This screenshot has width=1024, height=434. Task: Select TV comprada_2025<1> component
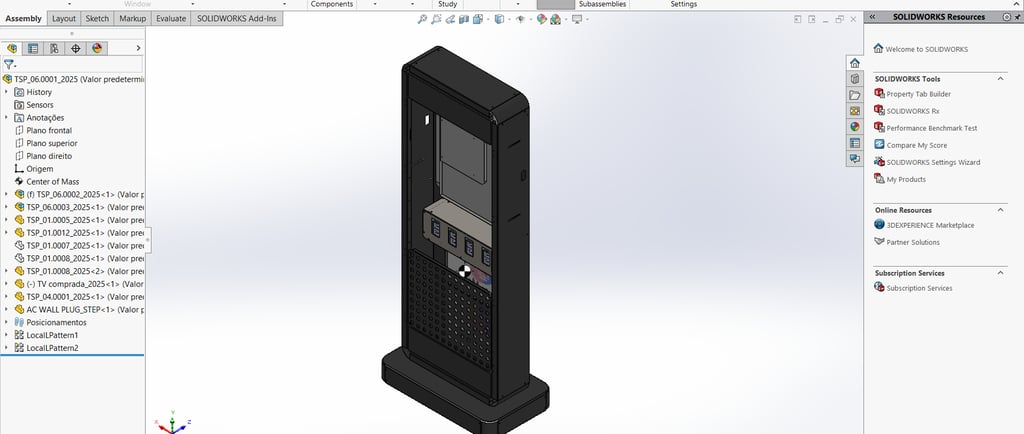pos(84,284)
